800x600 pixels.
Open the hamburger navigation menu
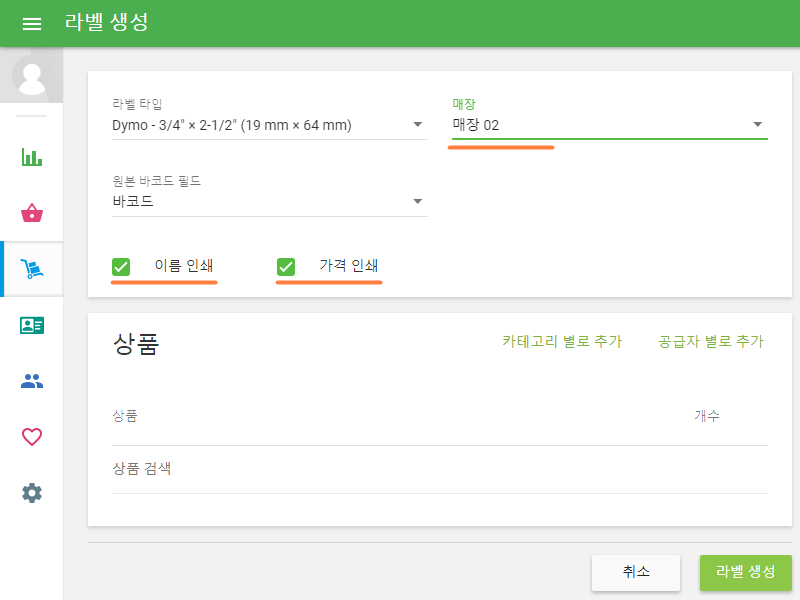click(32, 23)
